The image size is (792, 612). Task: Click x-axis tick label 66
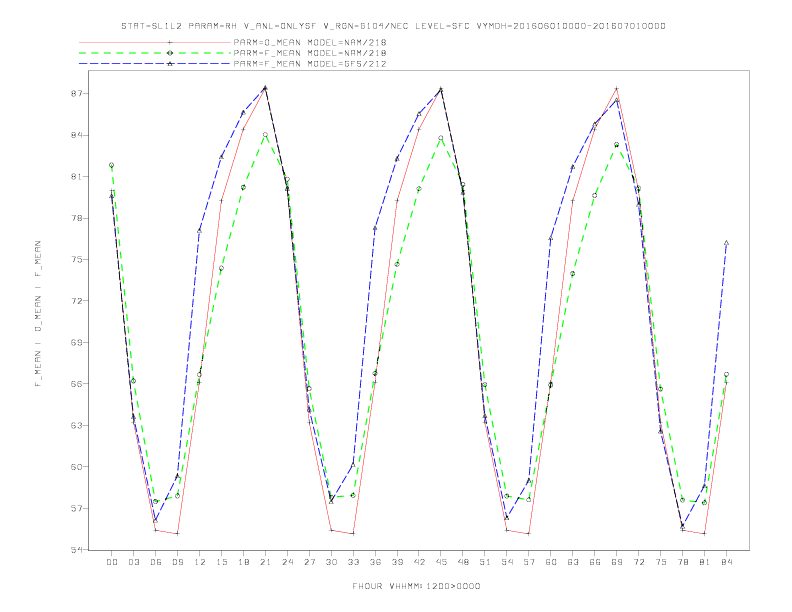coord(595,562)
